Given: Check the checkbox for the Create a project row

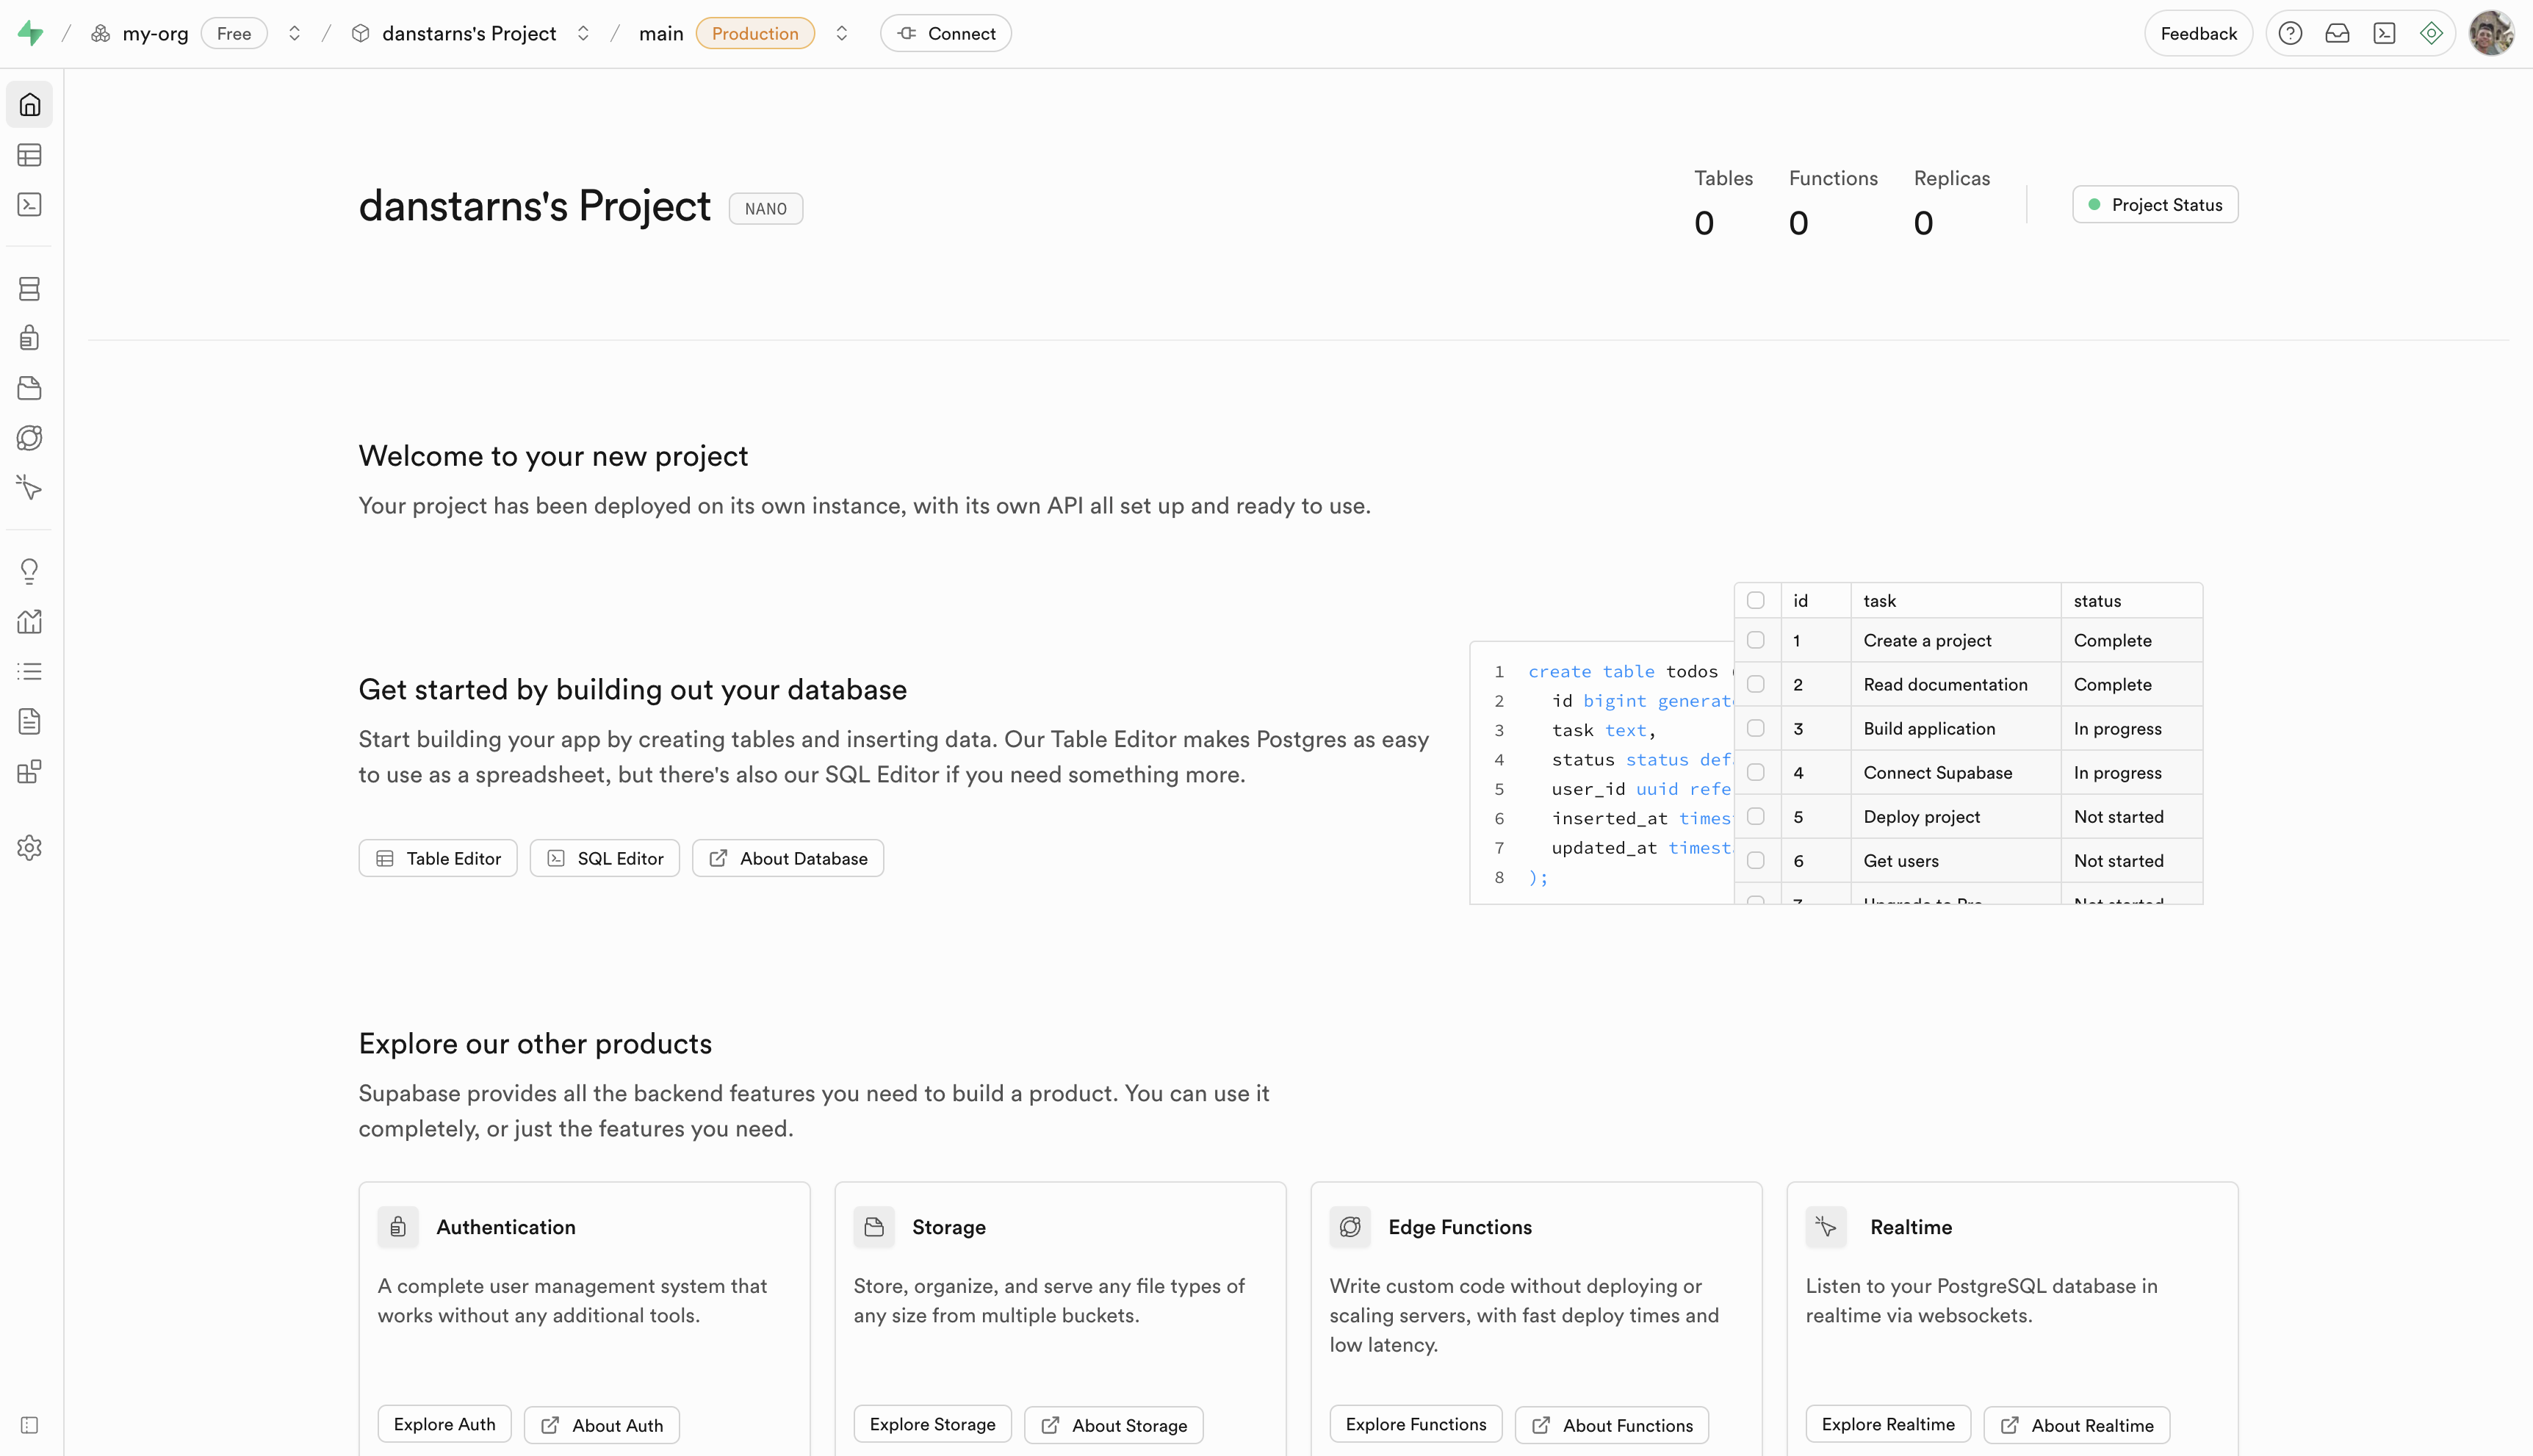Looking at the screenshot, I should pyautogui.click(x=1756, y=640).
